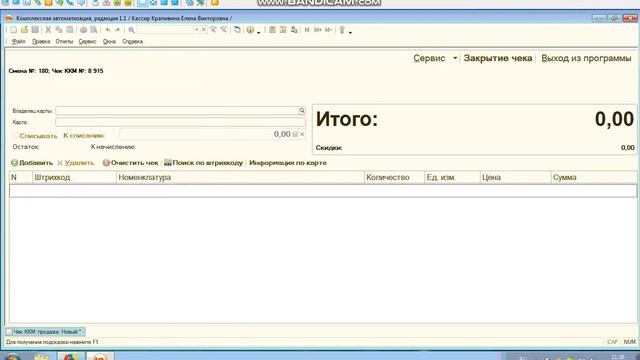Click Выход из программы
Viewport: 640px width, 360px height.
point(586,58)
